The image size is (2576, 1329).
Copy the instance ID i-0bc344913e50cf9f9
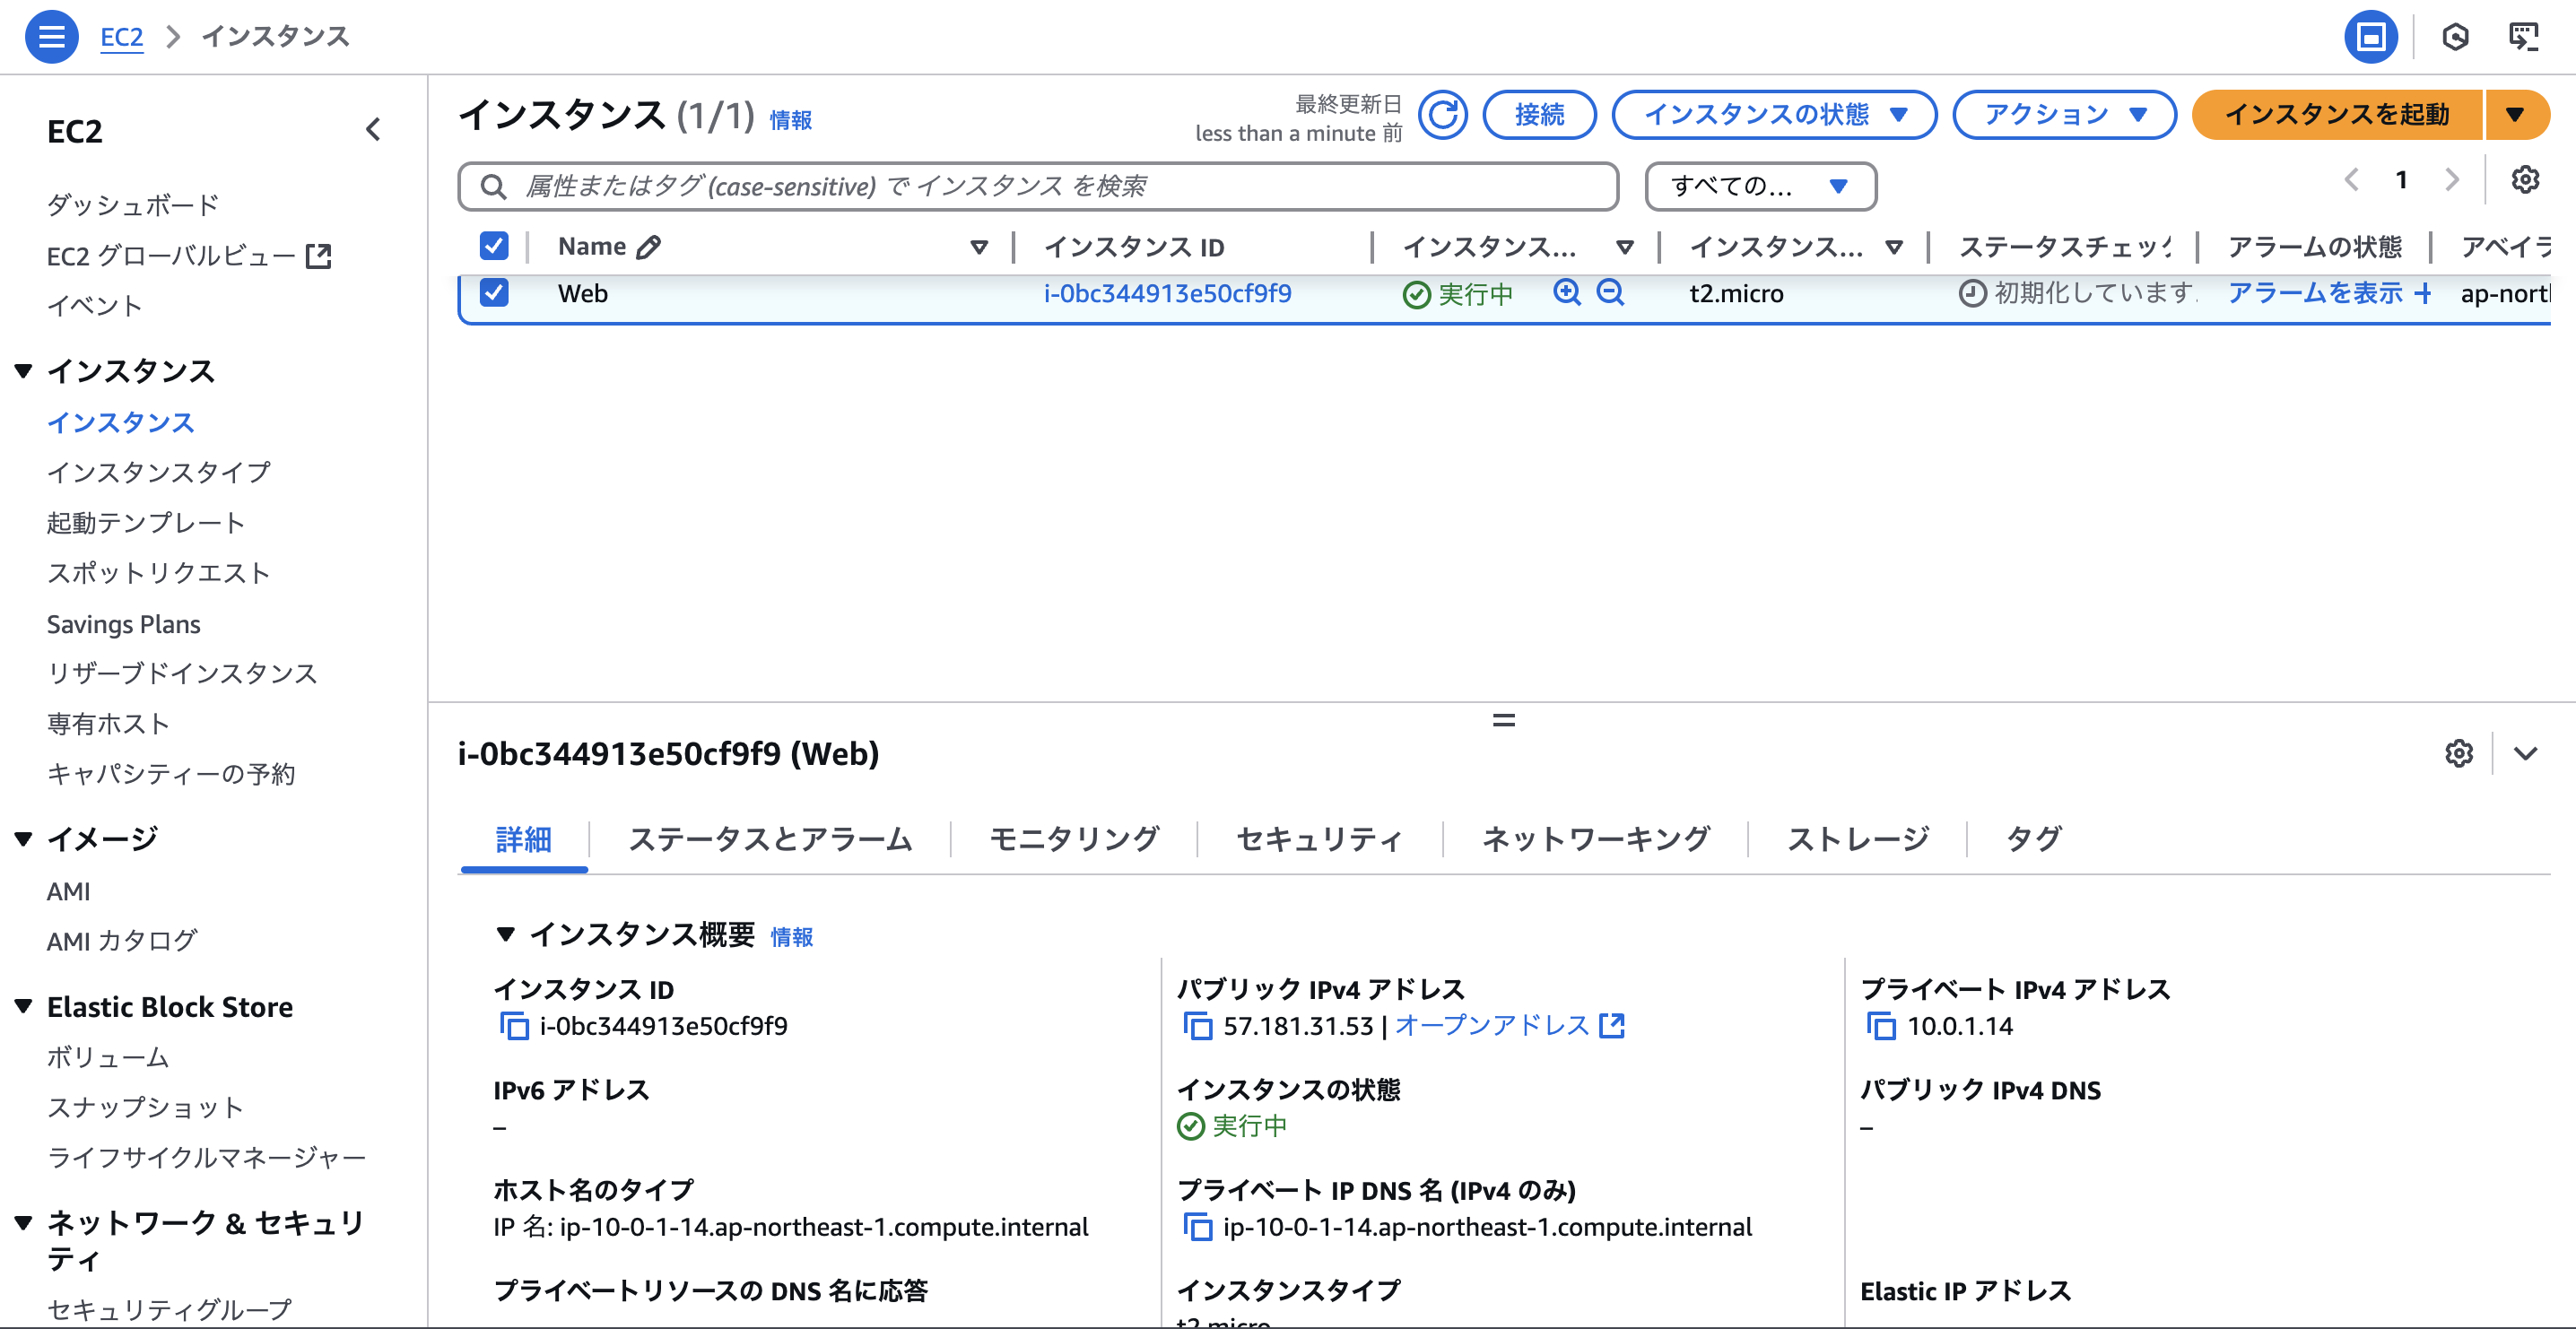point(513,1026)
